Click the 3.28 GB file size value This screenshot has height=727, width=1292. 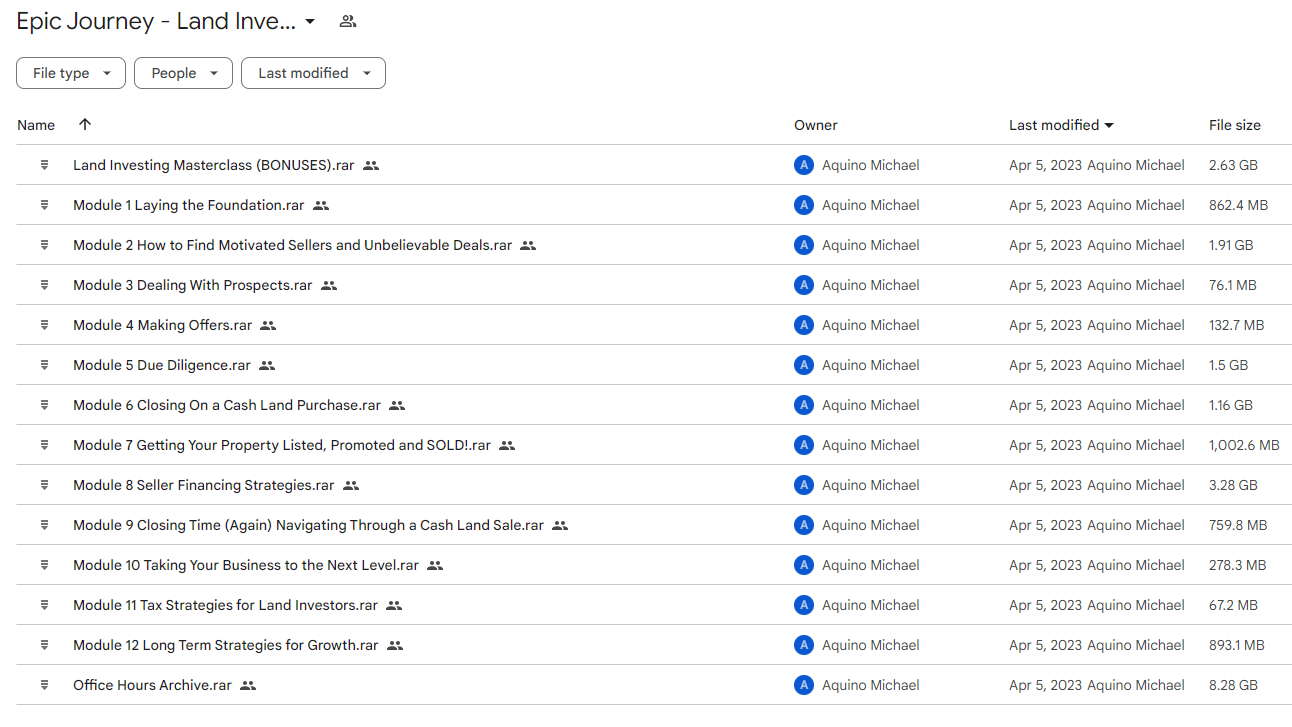[x=1233, y=485]
